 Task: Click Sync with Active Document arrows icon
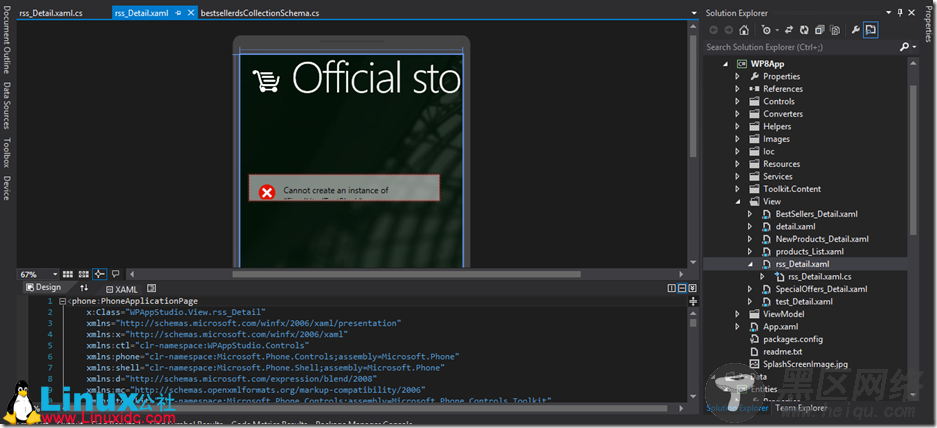click(x=789, y=30)
